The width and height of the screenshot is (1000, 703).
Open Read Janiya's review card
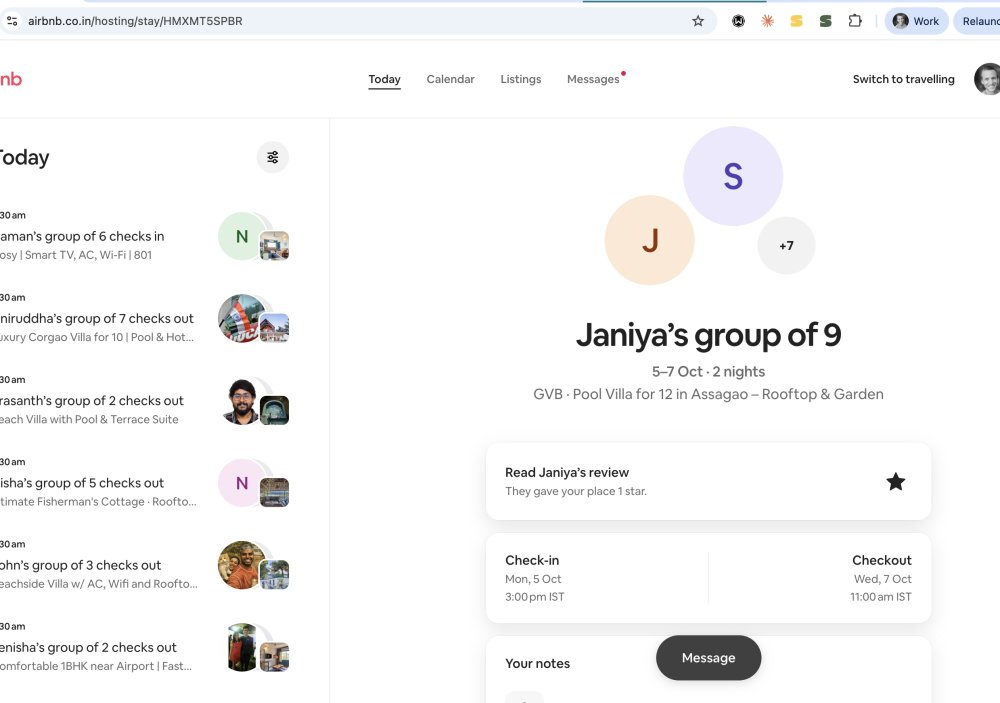[709, 482]
